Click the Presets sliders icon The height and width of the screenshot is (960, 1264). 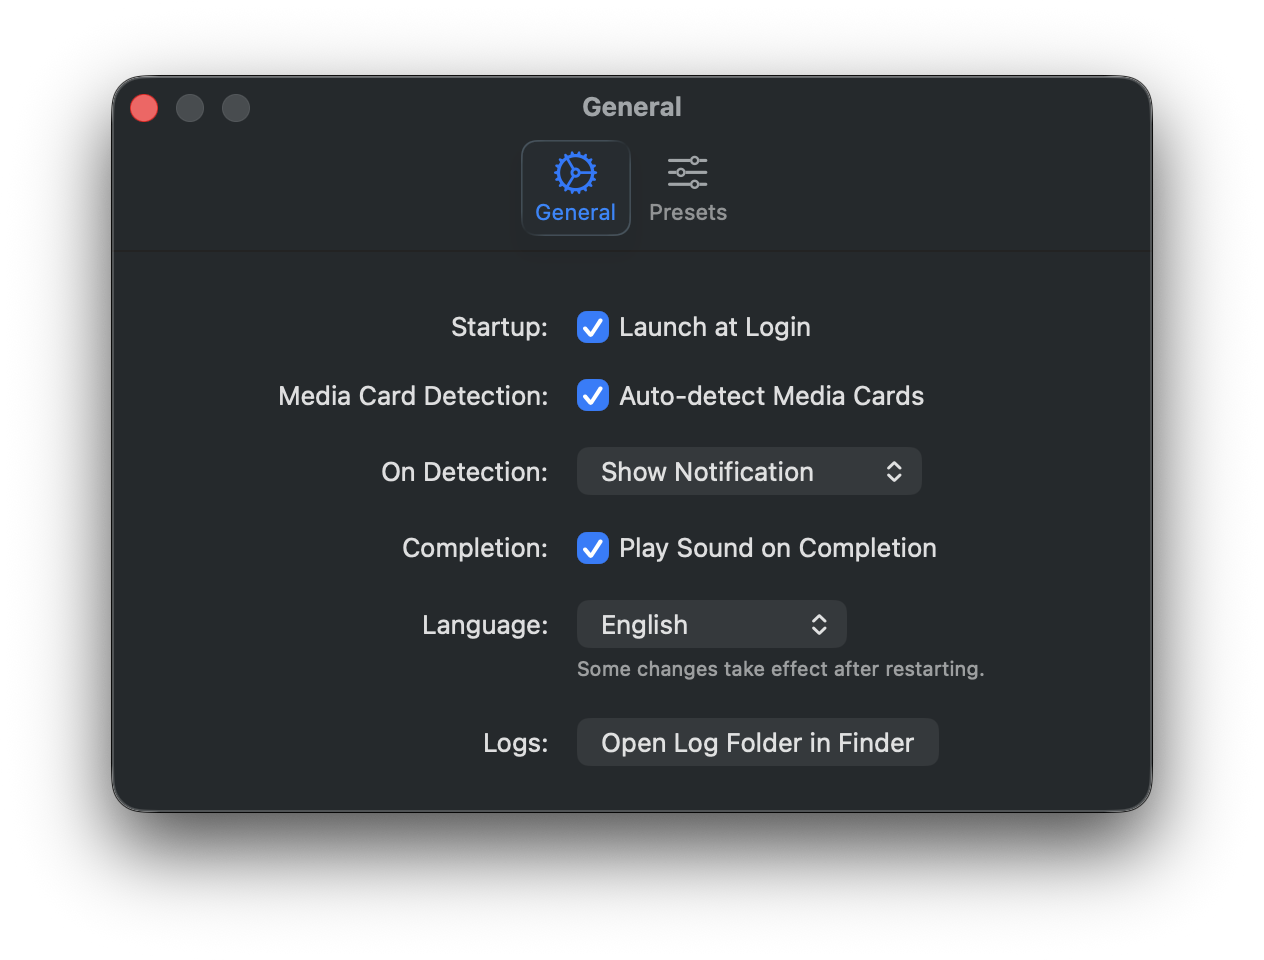[x=687, y=172]
